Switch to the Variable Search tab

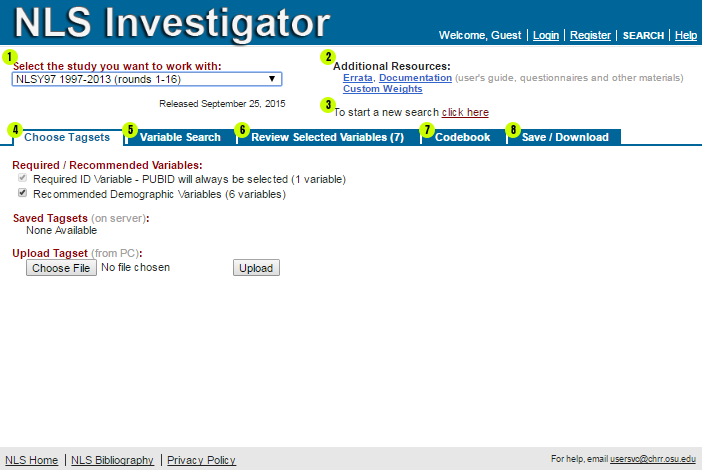point(180,137)
